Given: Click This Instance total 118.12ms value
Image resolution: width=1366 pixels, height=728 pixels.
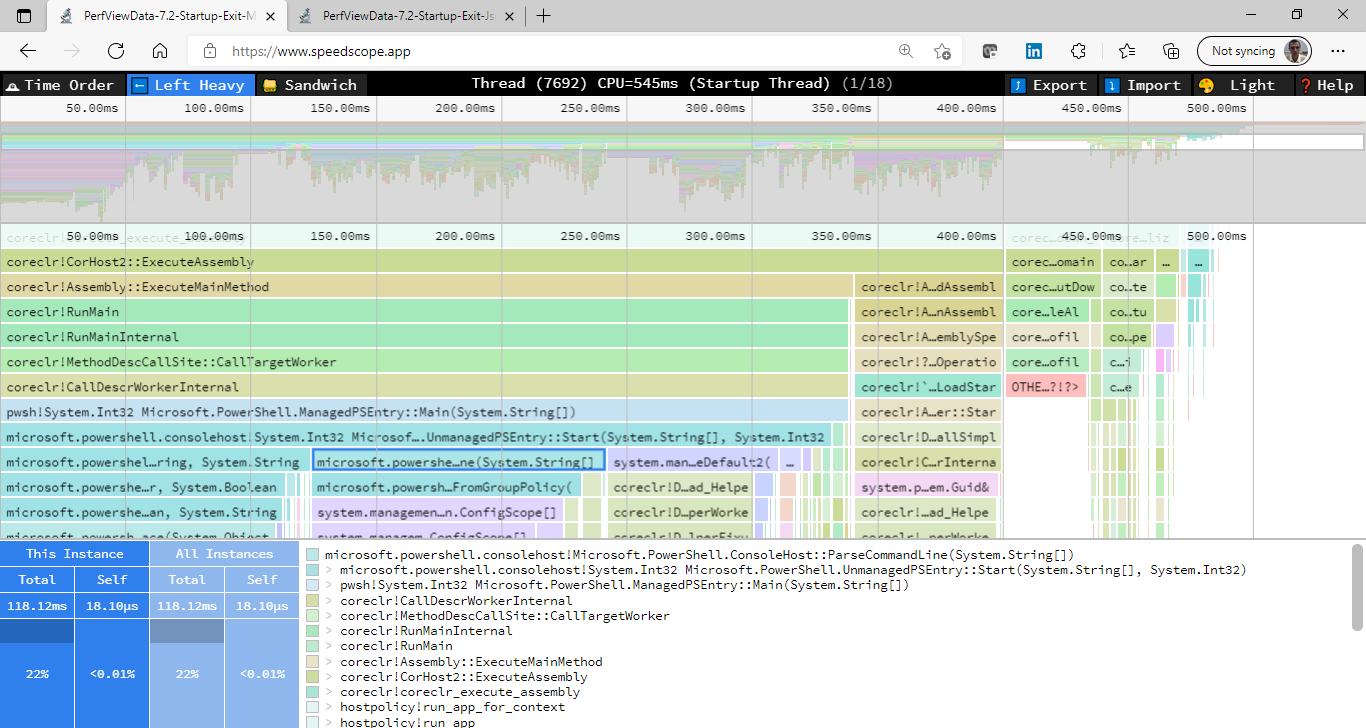Looking at the screenshot, I should point(37,606).
